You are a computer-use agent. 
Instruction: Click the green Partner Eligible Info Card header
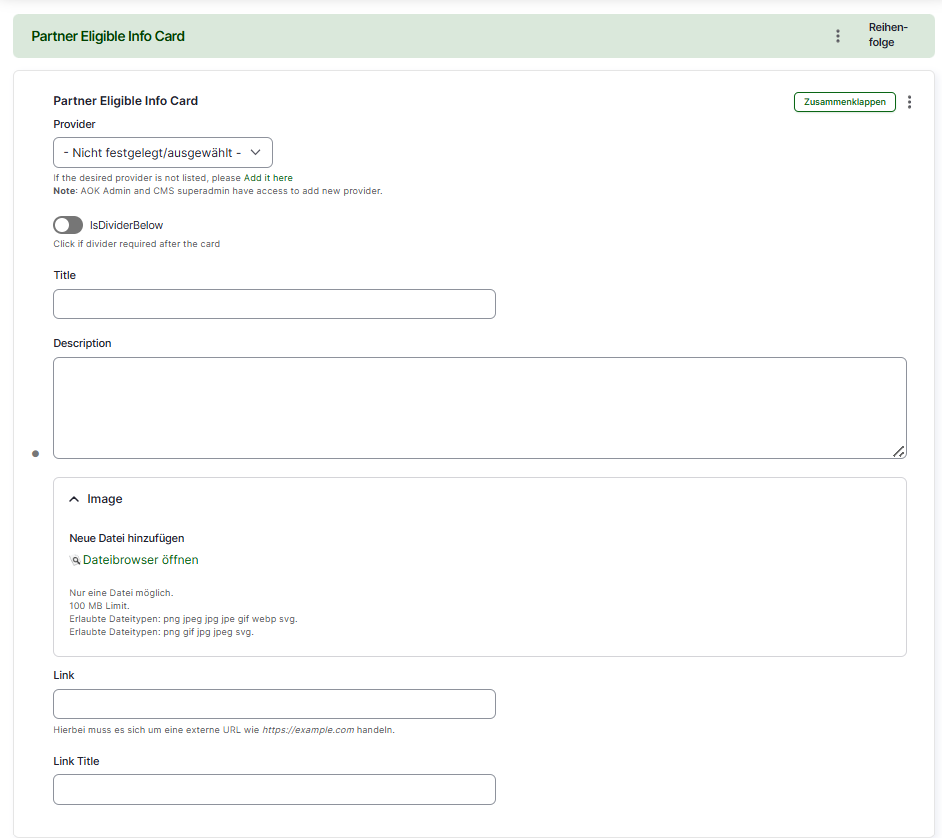tap(108, 36)
